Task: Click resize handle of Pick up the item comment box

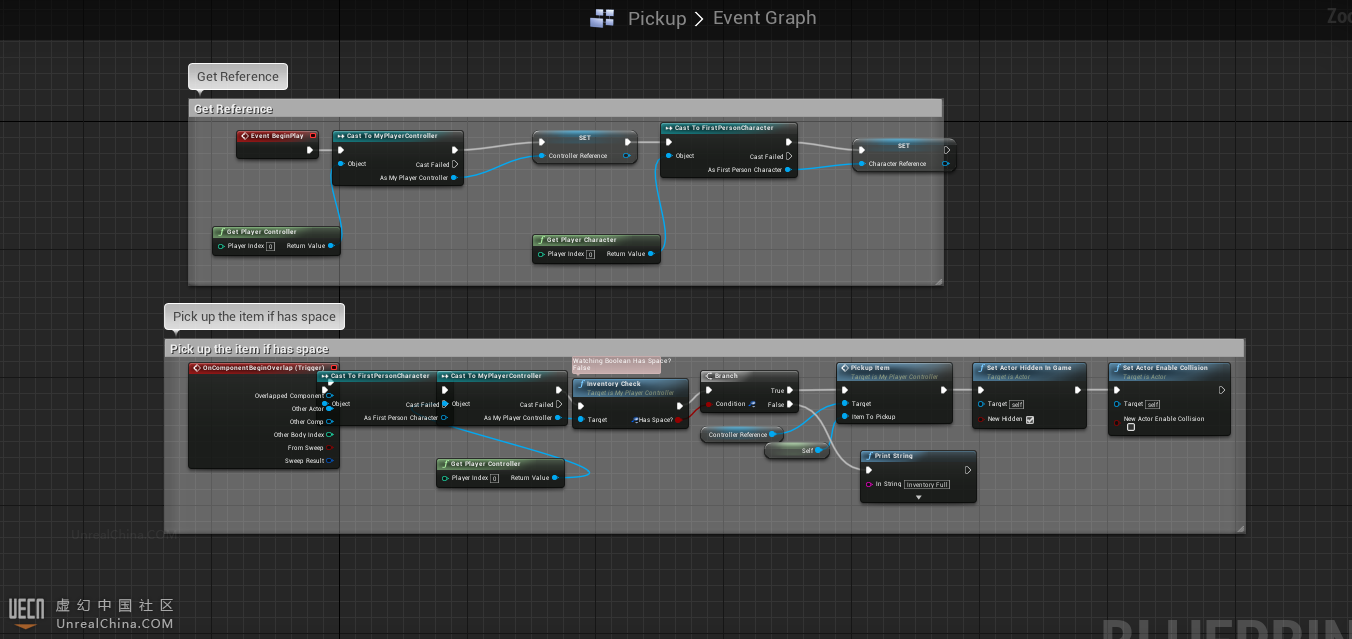Action: click(x=1240, y=529)
